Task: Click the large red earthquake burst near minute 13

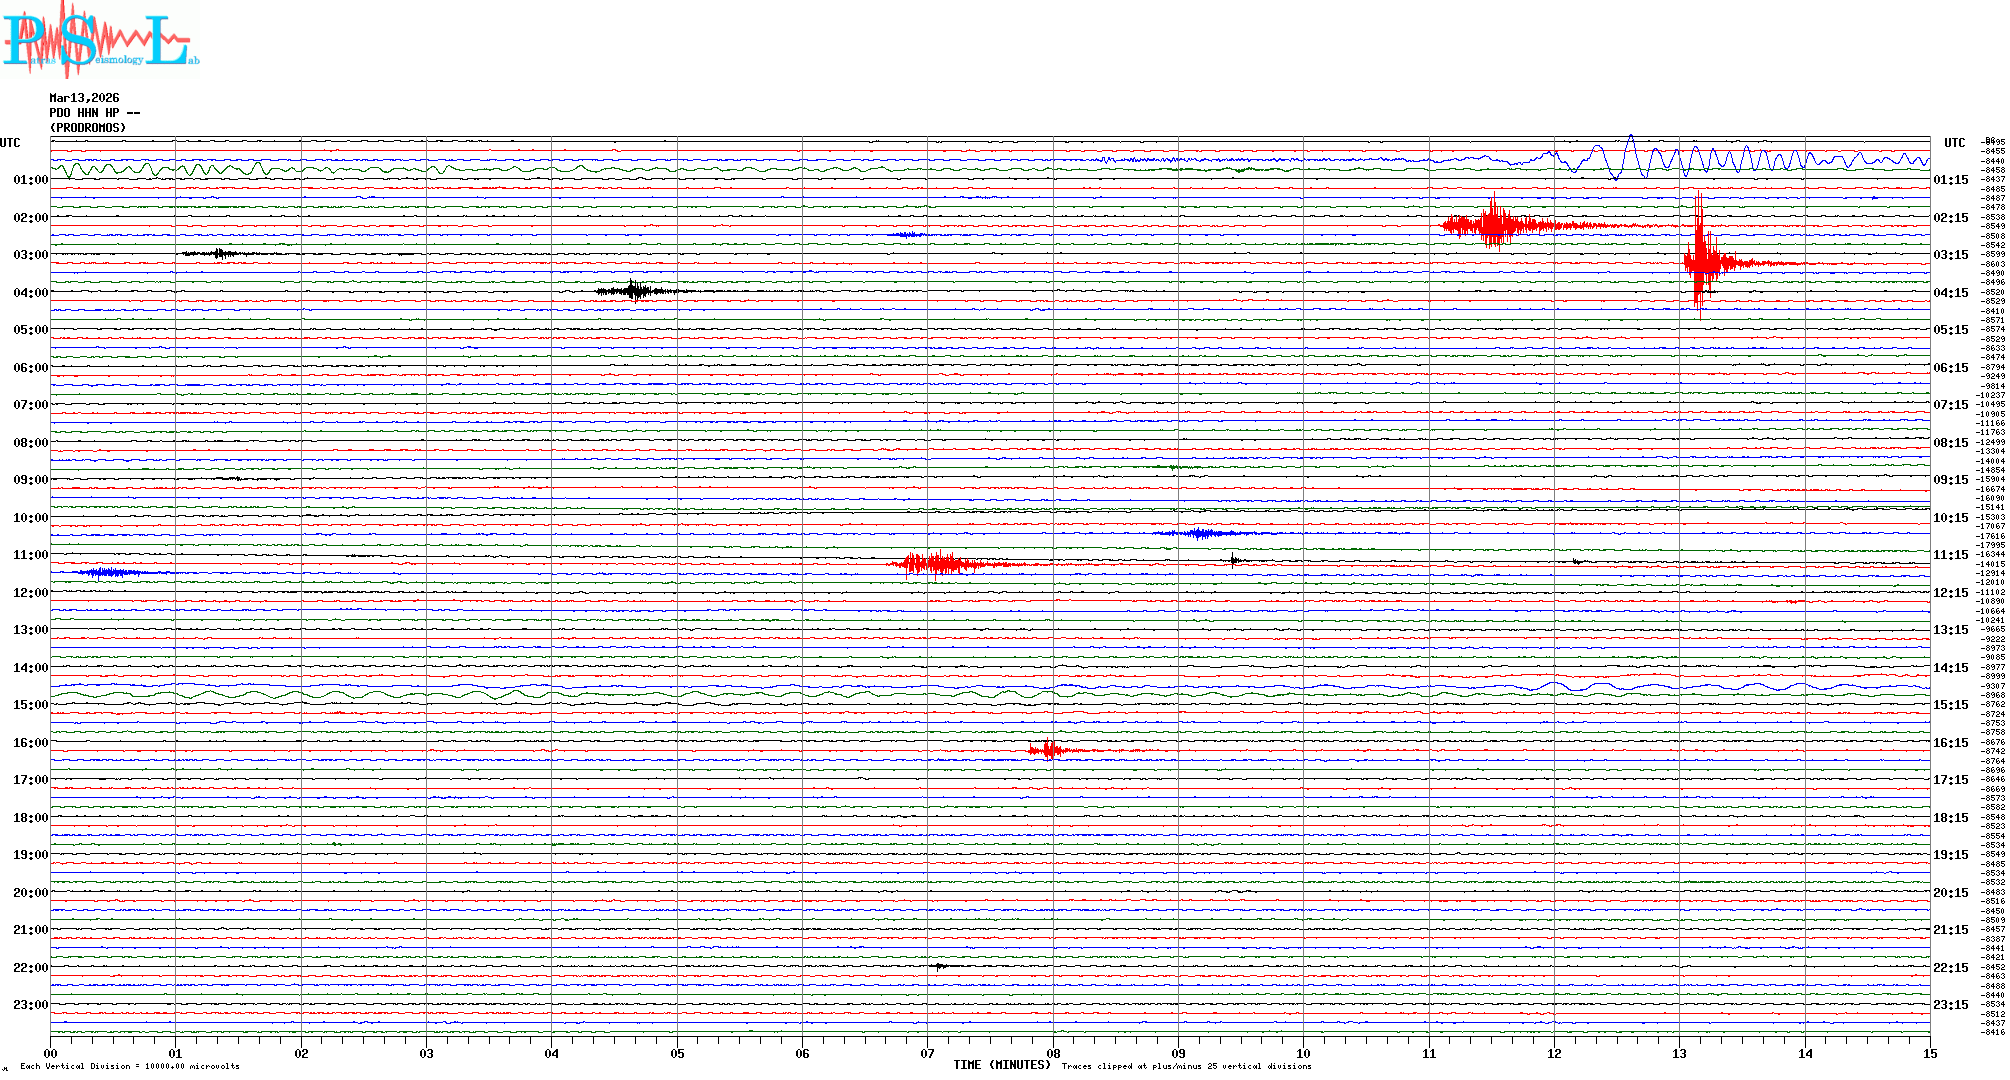Action: [x=1700, y=262]
